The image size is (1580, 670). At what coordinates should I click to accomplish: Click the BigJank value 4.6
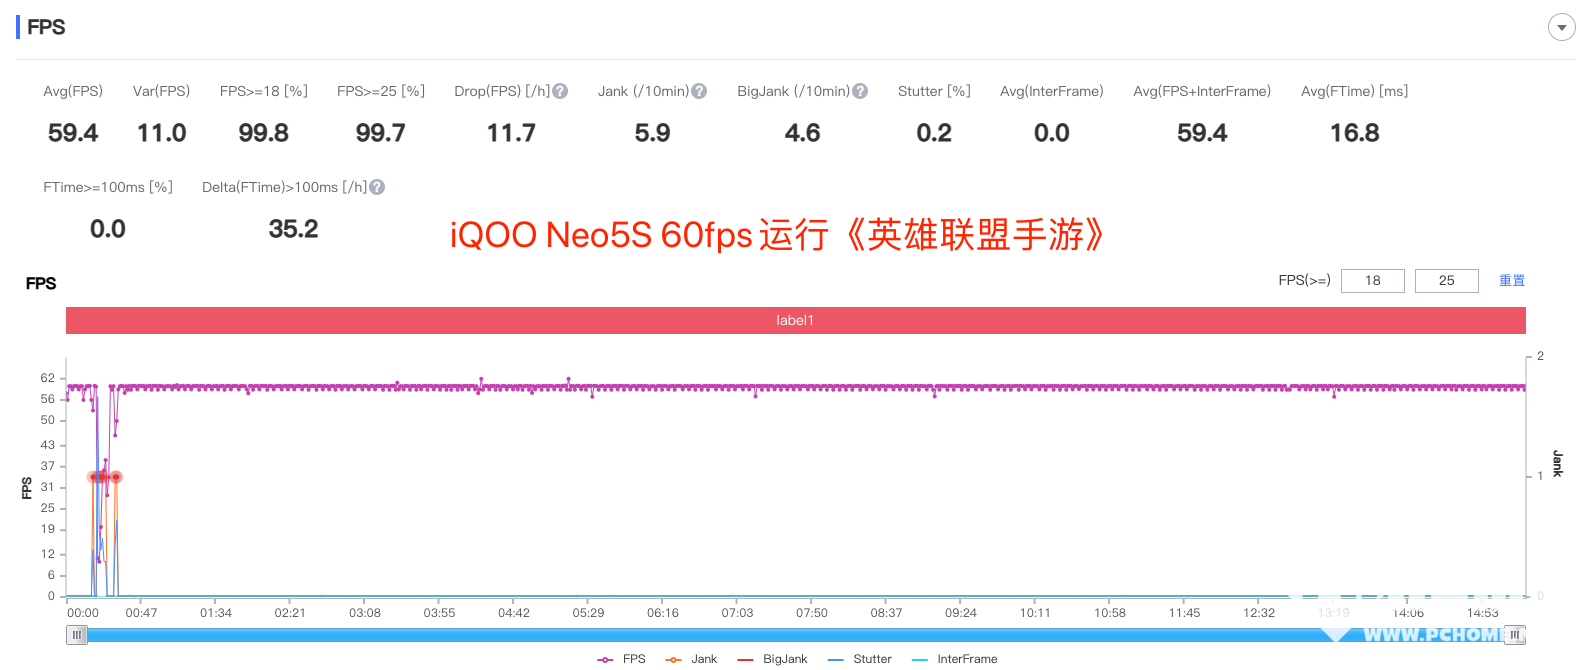[803, 133]
